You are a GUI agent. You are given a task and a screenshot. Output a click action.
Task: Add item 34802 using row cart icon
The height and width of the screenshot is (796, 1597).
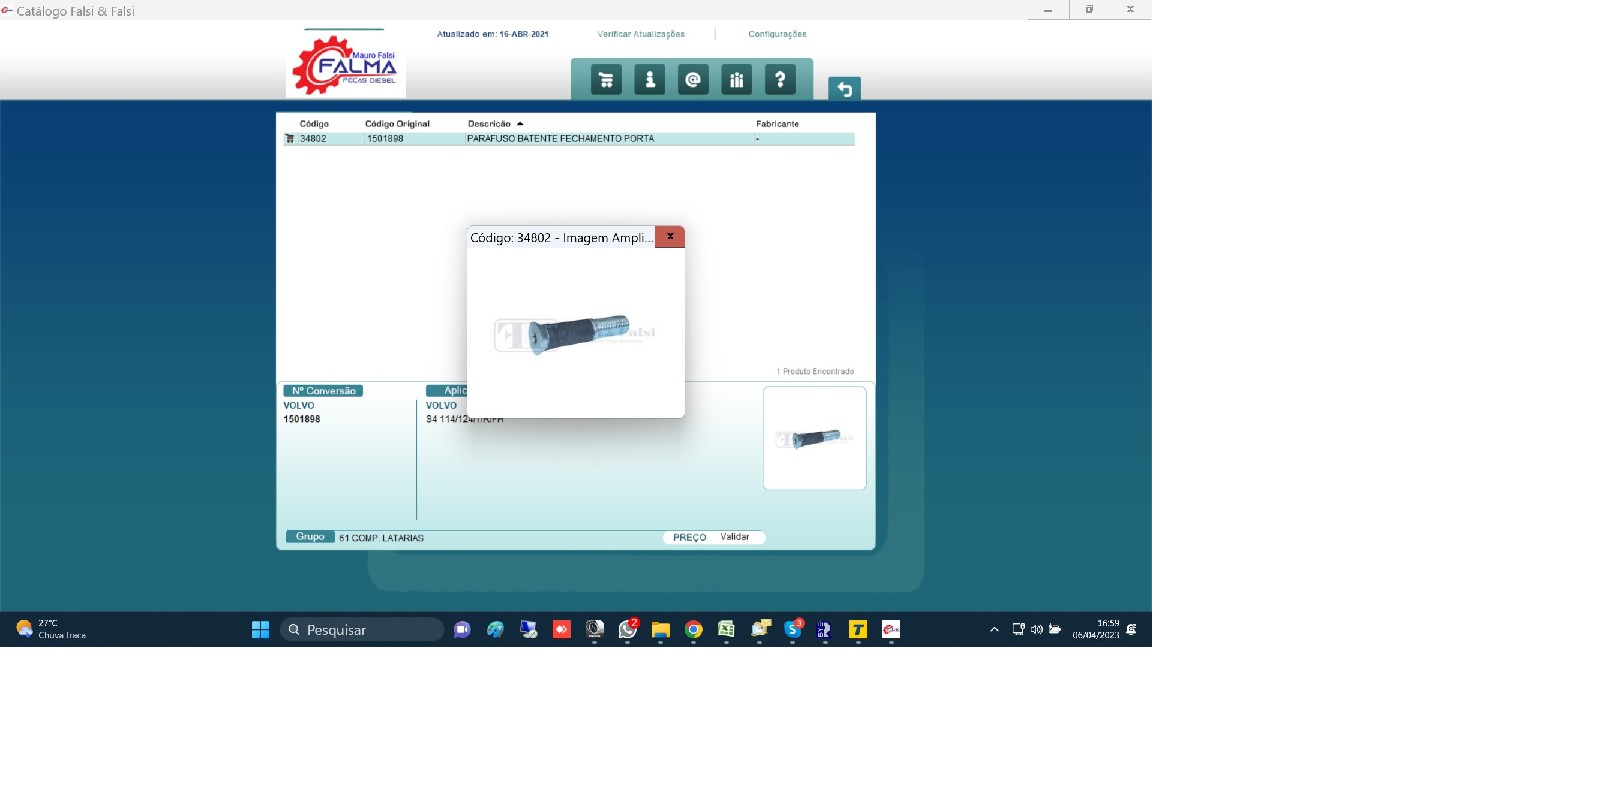point(290,139)
